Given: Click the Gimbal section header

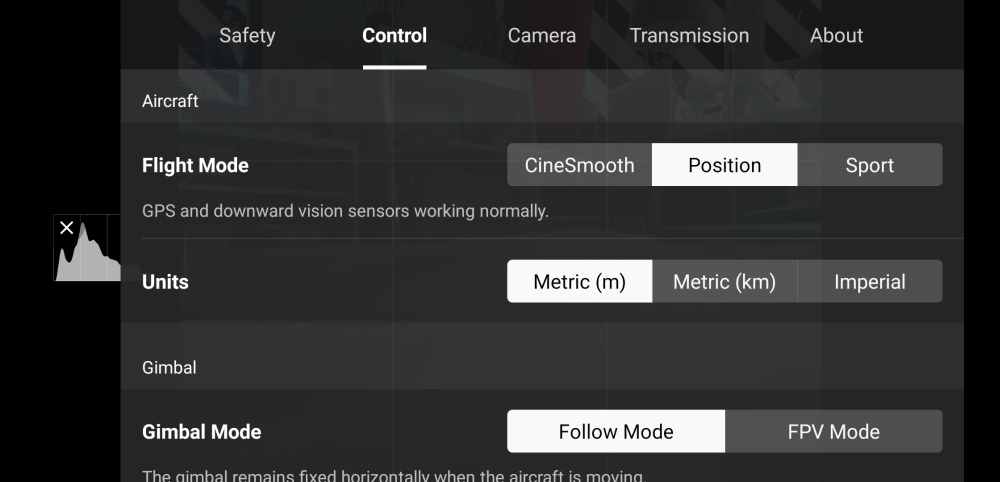Looking at the screenshot, I should (x=169, y=367).
